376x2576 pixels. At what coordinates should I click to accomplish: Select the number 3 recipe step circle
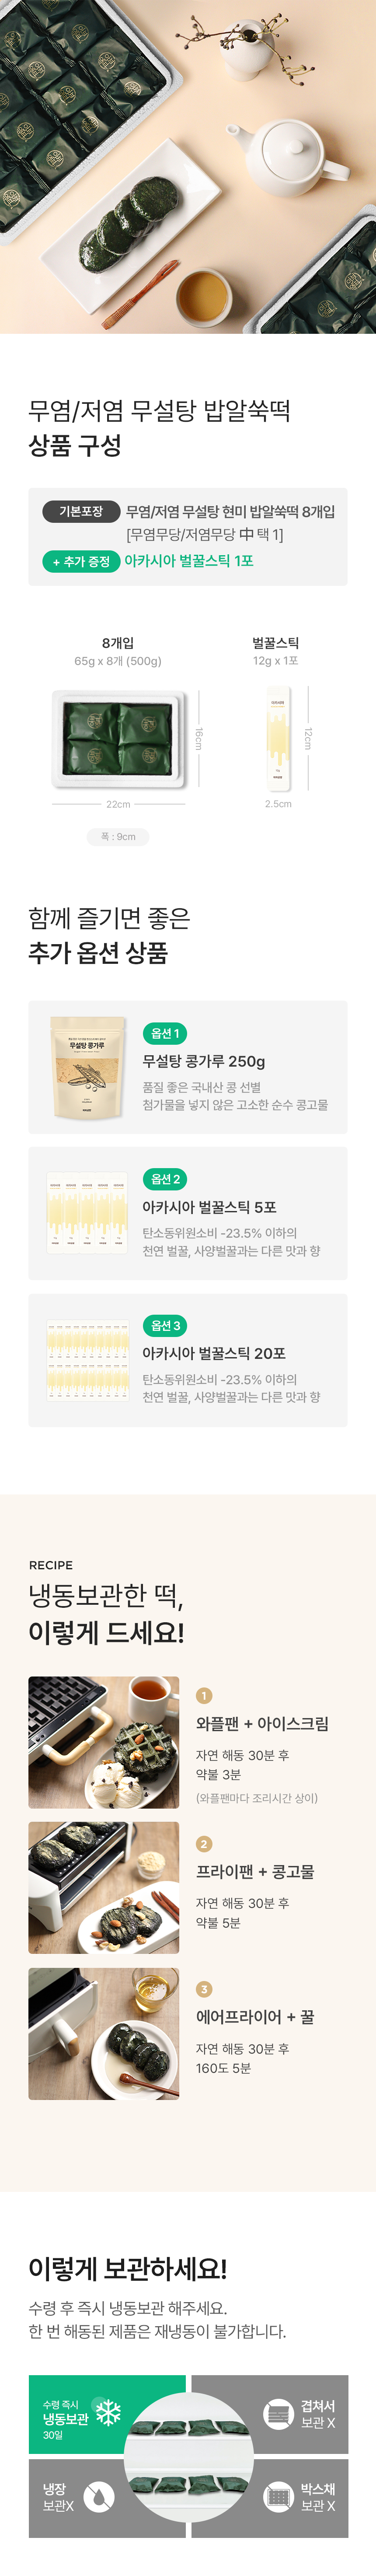click(204, 1989)
